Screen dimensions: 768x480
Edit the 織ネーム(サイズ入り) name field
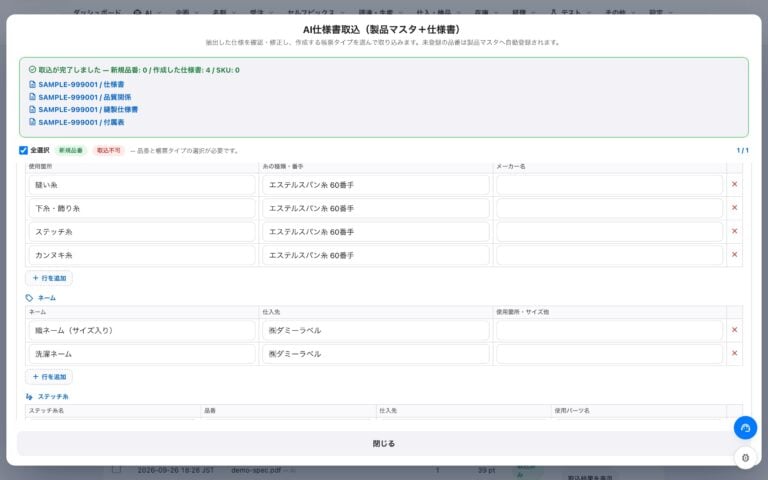[x=142, y=330]
